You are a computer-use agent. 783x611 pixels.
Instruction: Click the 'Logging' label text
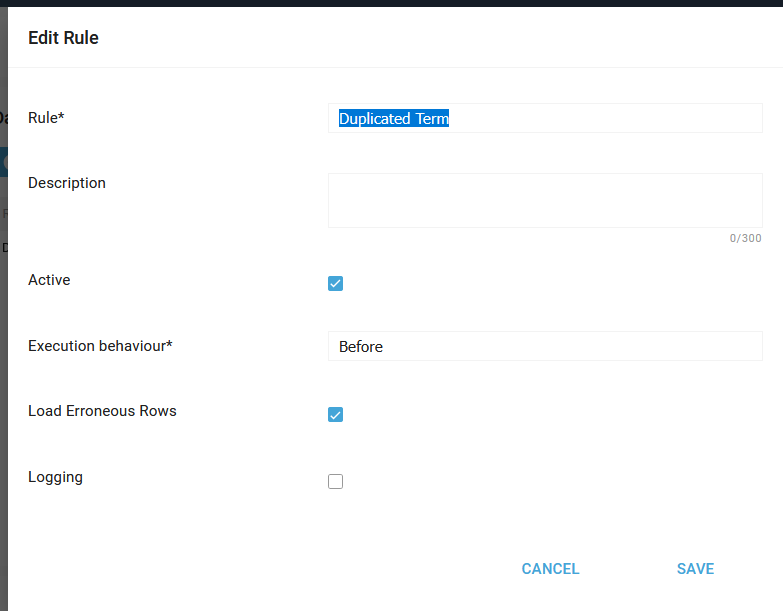(55, 477)
